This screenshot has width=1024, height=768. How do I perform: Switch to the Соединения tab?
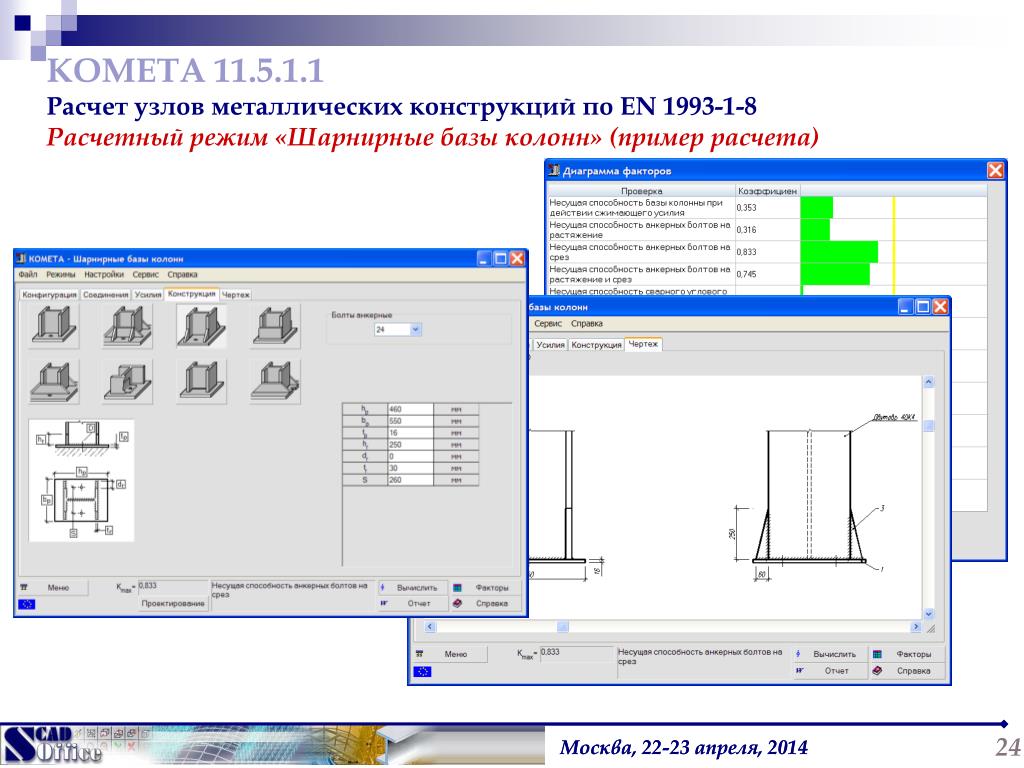point(105,295)
